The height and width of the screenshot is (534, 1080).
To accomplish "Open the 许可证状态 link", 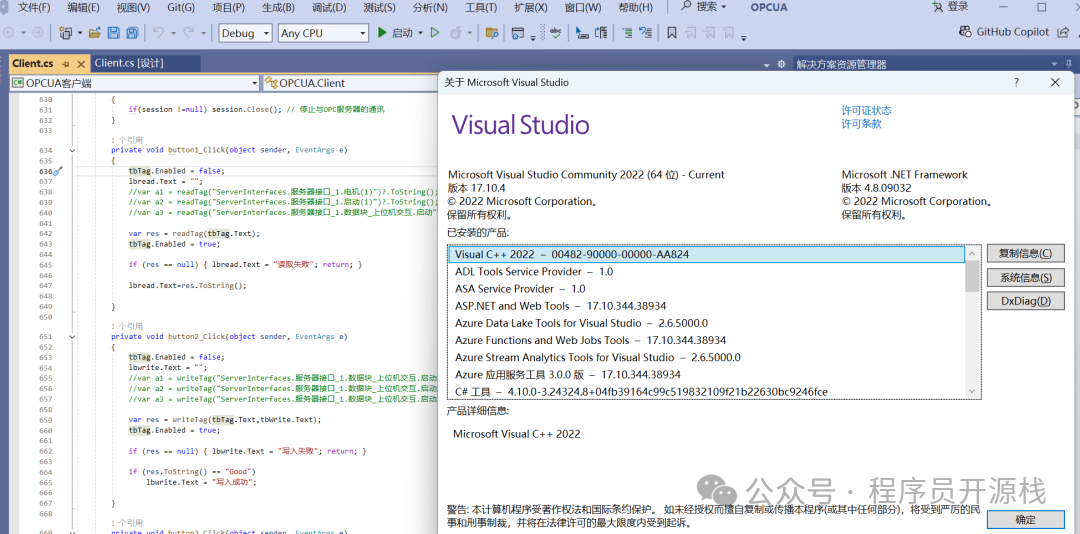I will pyautogui.click(x=866, y=110).
